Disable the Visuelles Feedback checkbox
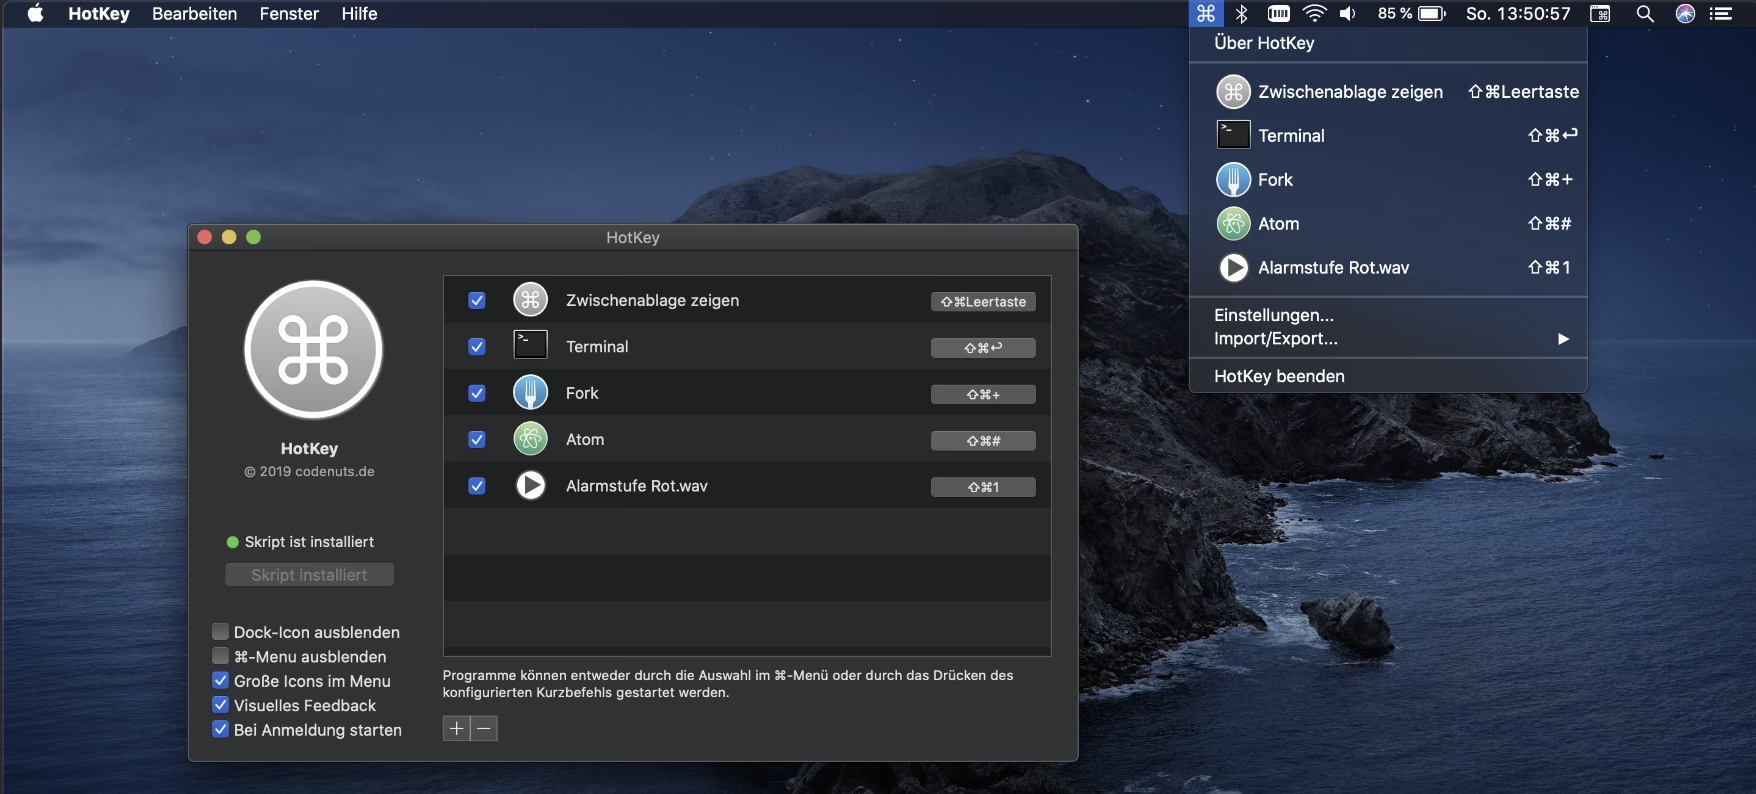Viewport: 1756px width, 794px height. pyautogui.click(x=221, y=705)
